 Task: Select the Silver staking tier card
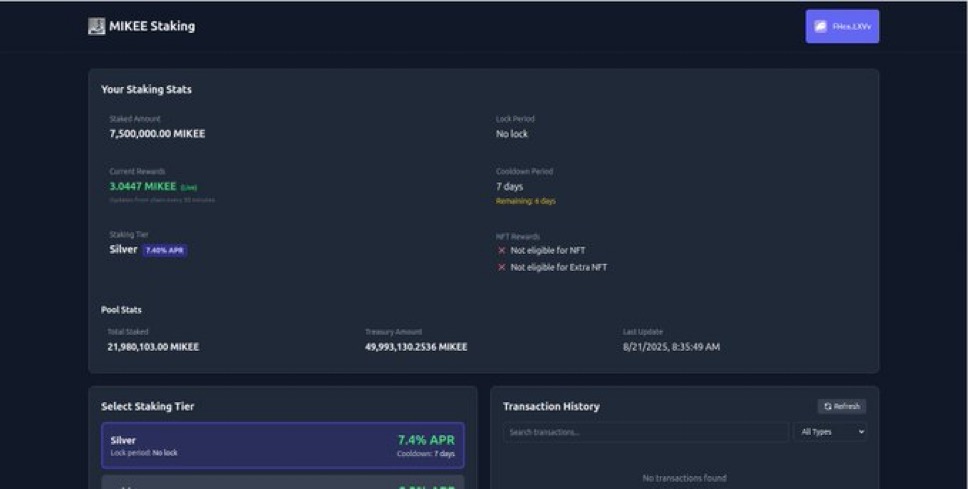(x=283, y=446)
